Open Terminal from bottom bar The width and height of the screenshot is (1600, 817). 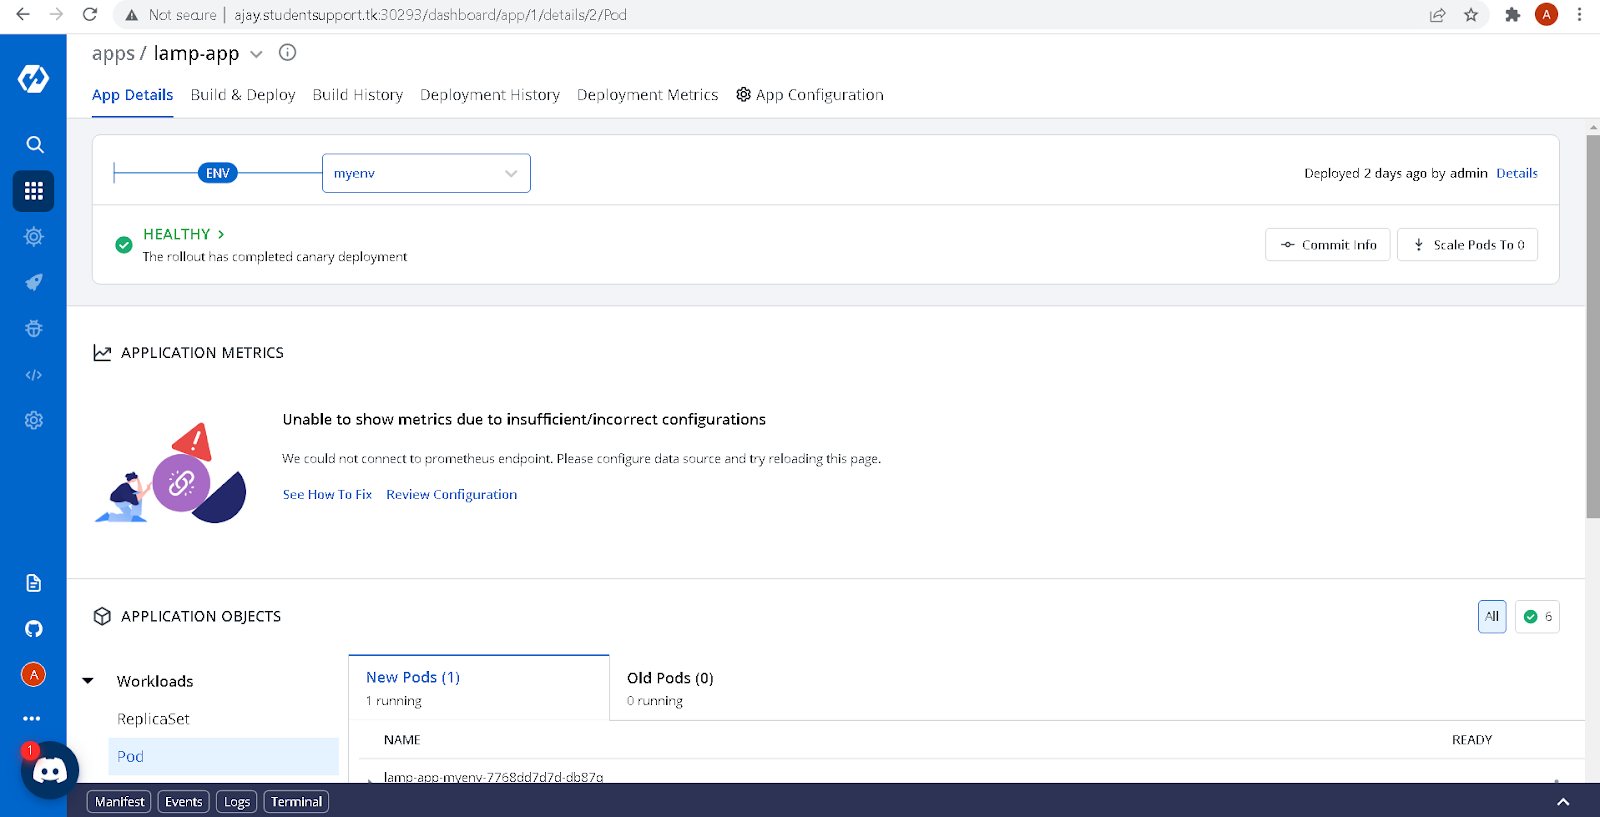pyautogui.click(x=296, y=802)
